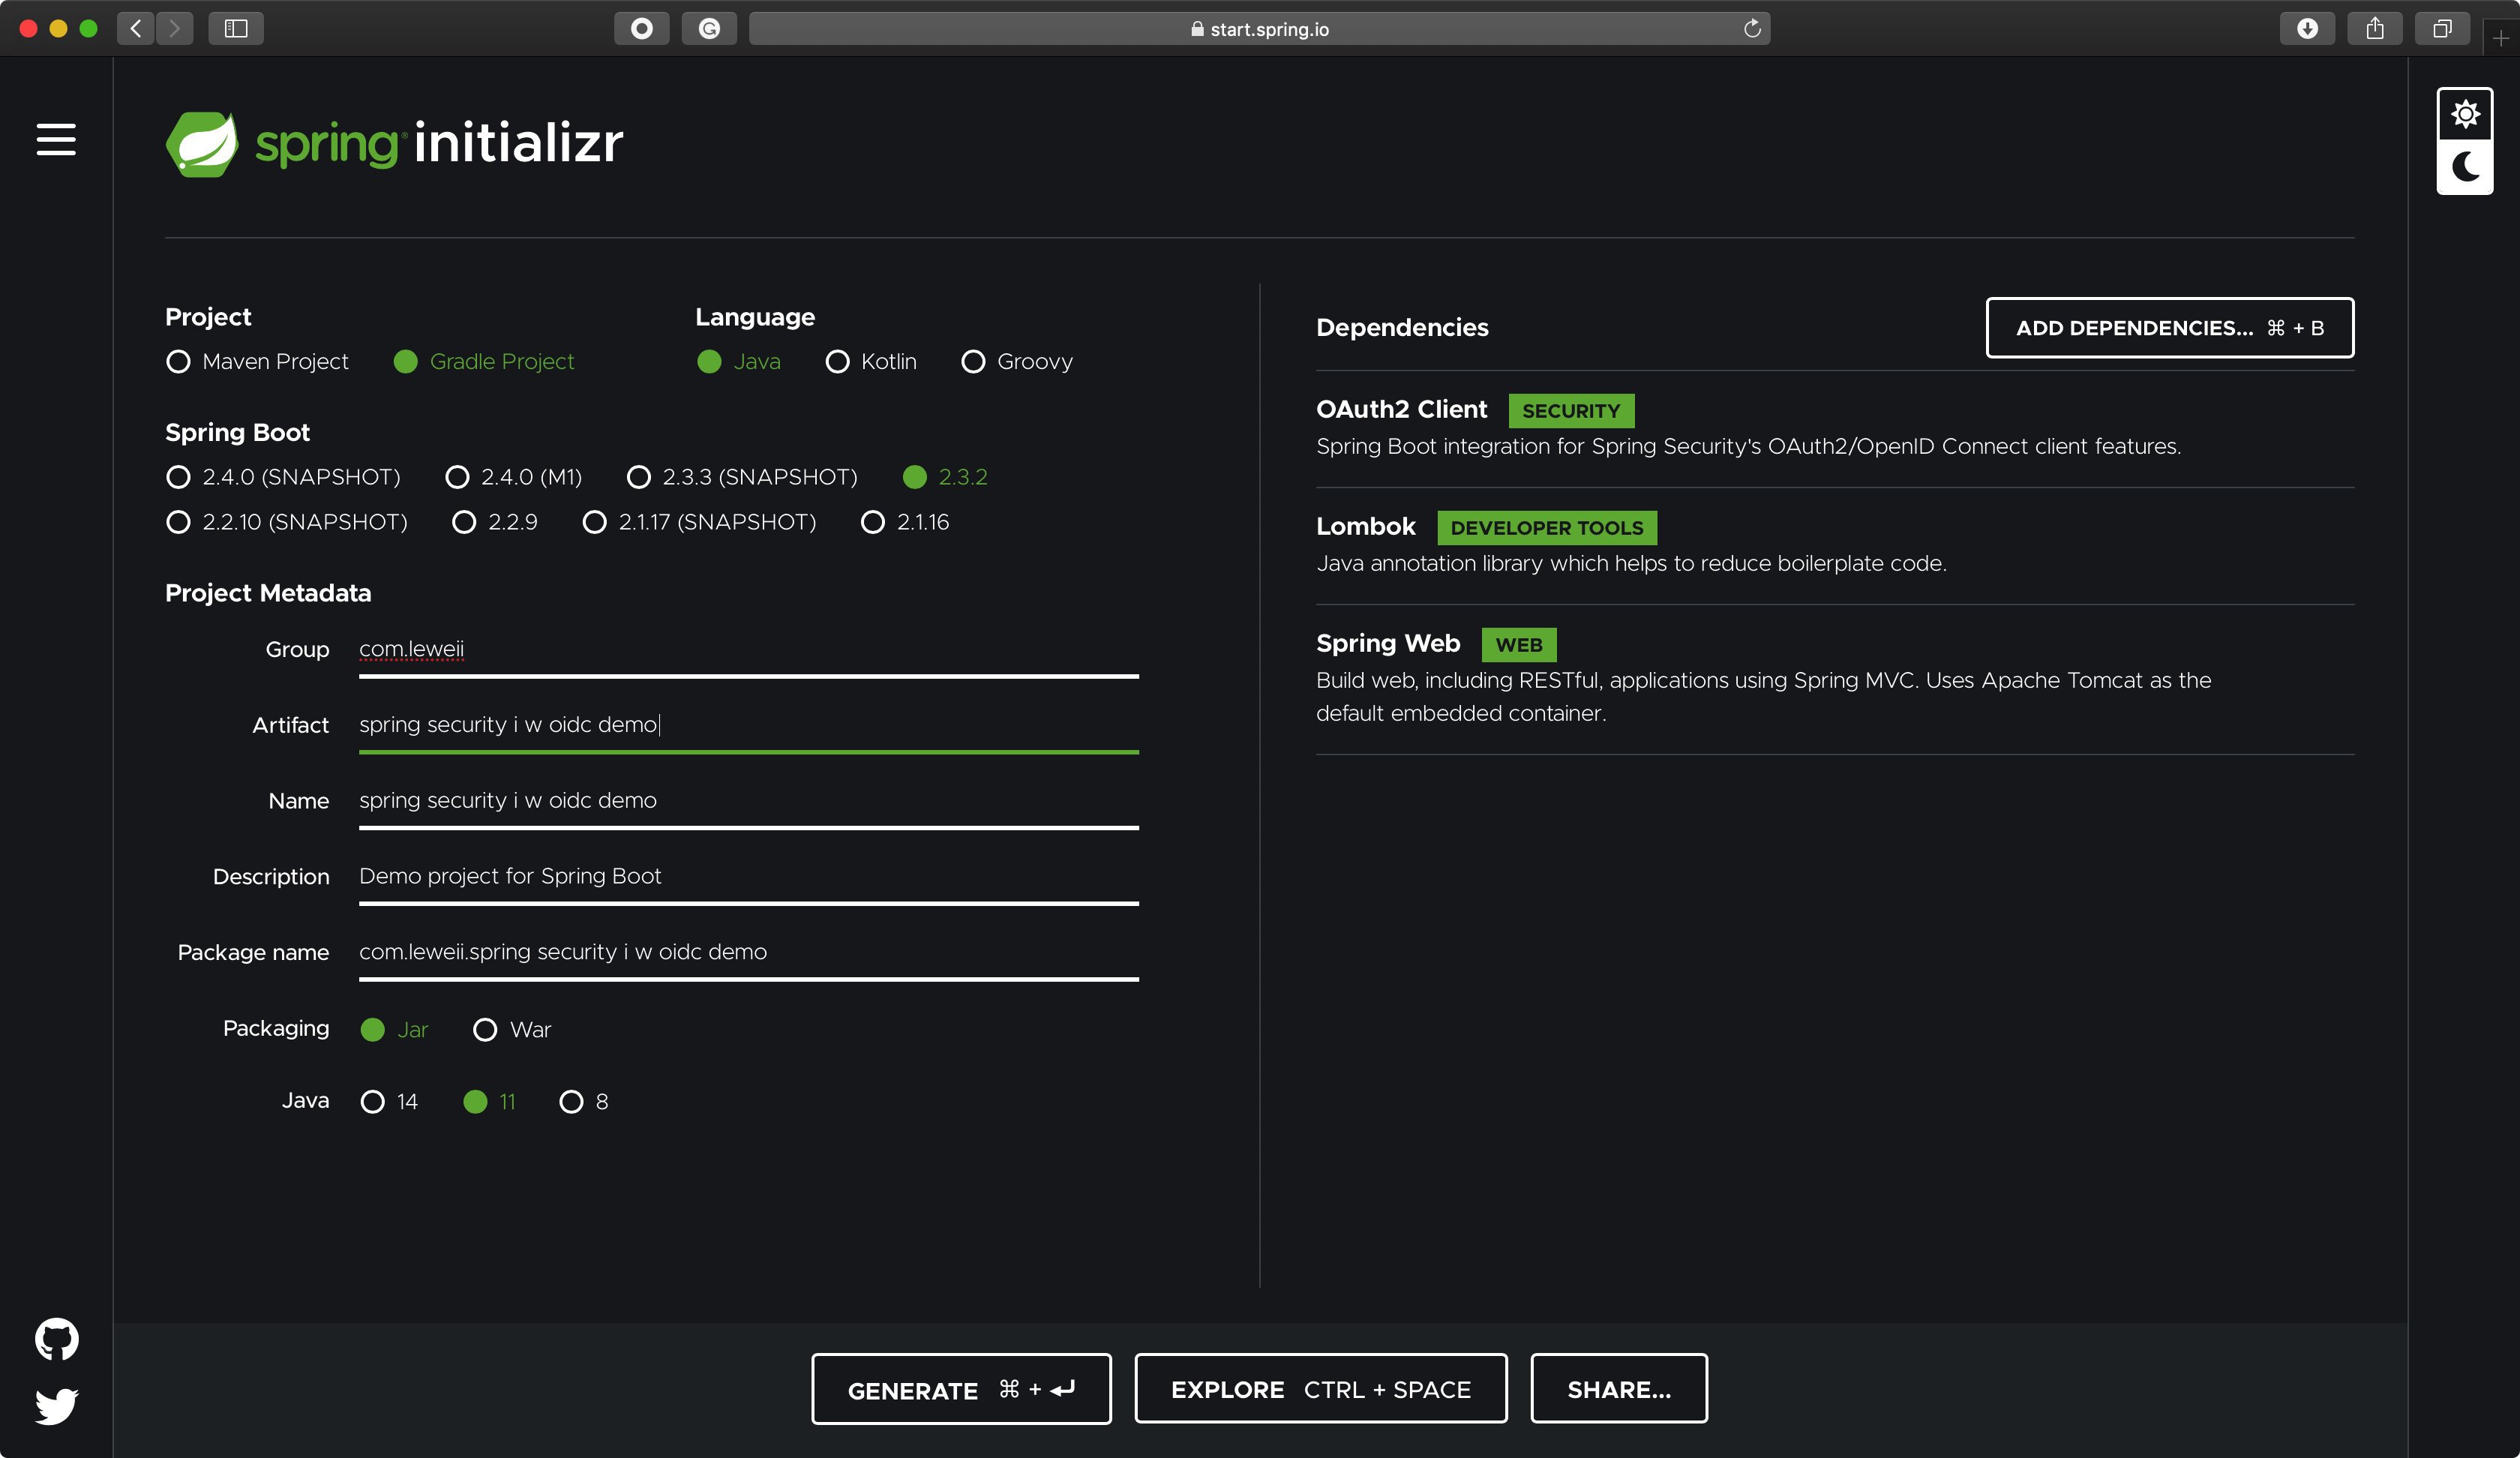Click the Grammarly extension icon
Screen dimensions: 2520x1458
[709, 28]
